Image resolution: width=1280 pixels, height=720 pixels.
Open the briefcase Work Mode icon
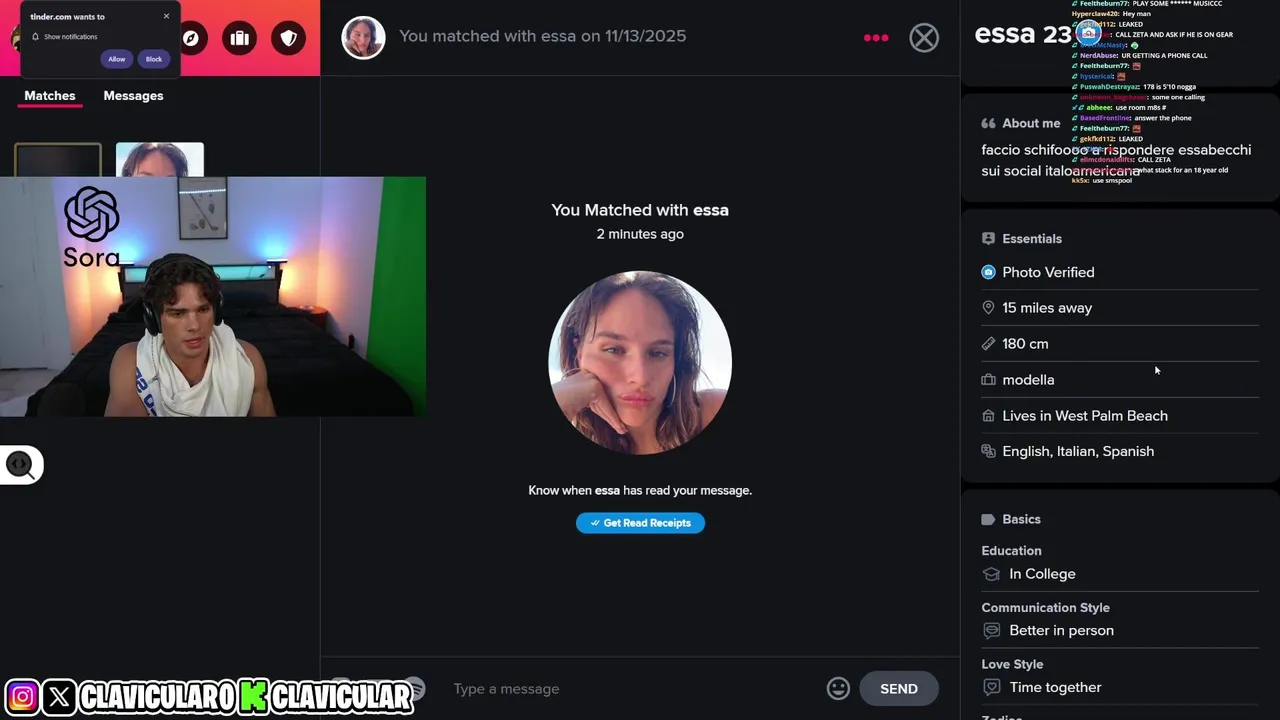(239, 38)
